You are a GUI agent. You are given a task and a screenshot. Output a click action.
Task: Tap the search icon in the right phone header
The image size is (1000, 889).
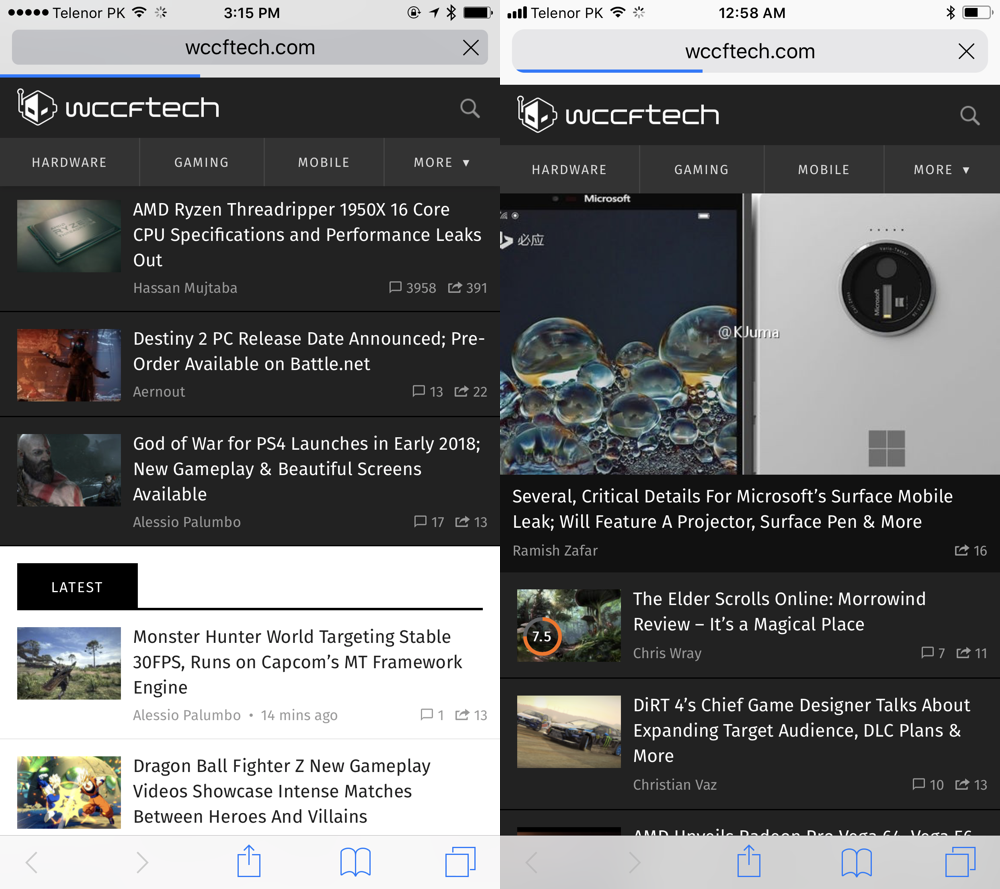970,115
